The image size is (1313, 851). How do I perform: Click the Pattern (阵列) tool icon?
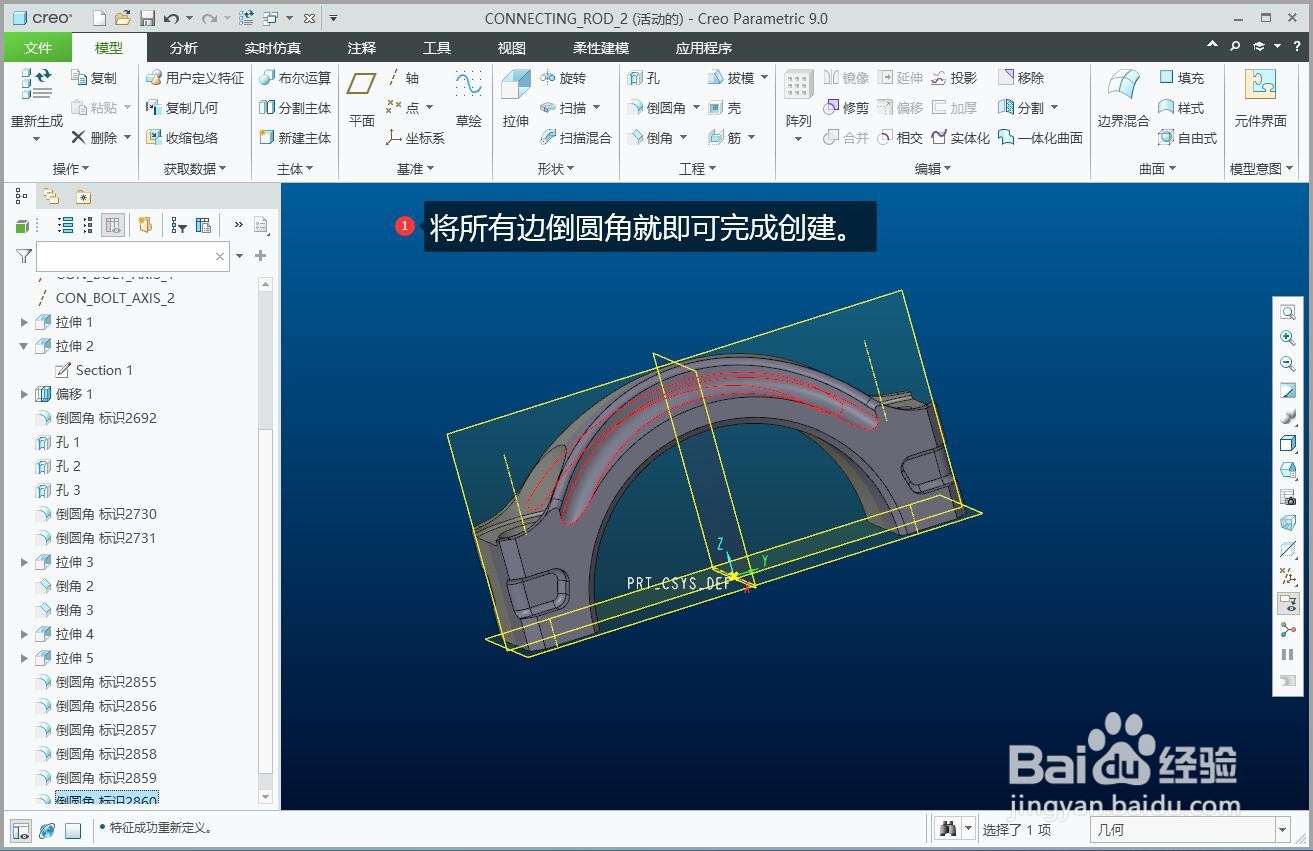(798, 84)
